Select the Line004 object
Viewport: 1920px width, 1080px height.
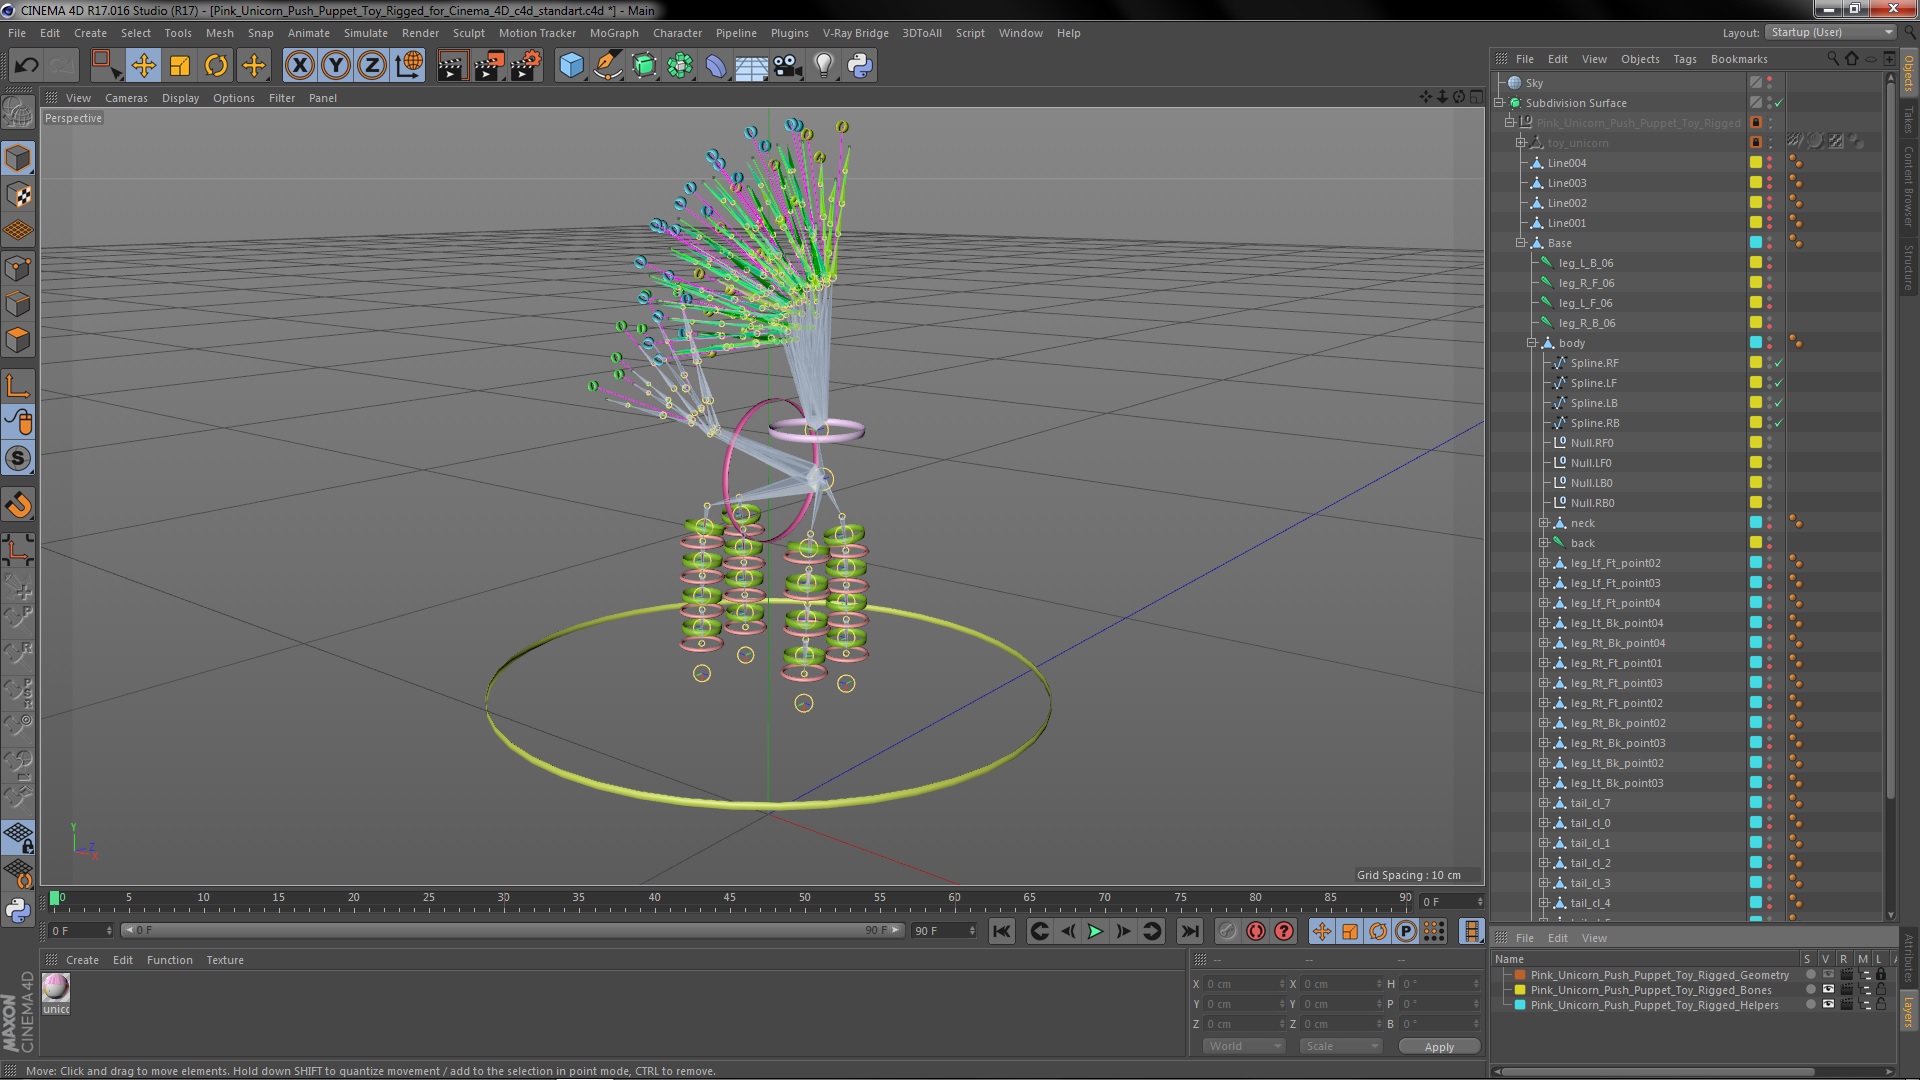coord(1566,163)
